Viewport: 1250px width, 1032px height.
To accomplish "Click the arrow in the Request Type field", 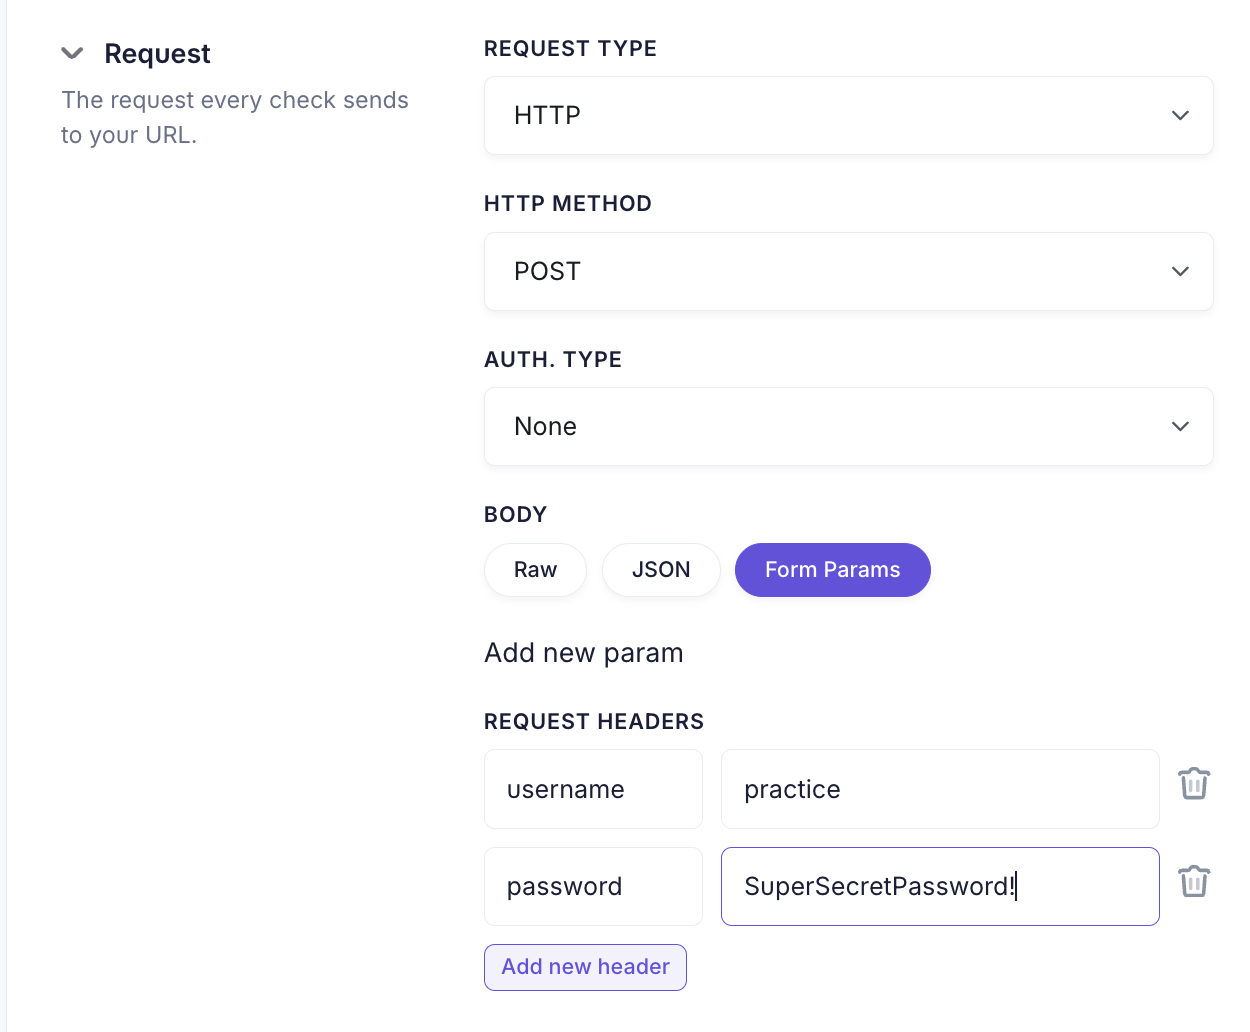I will pos(1180,116).
